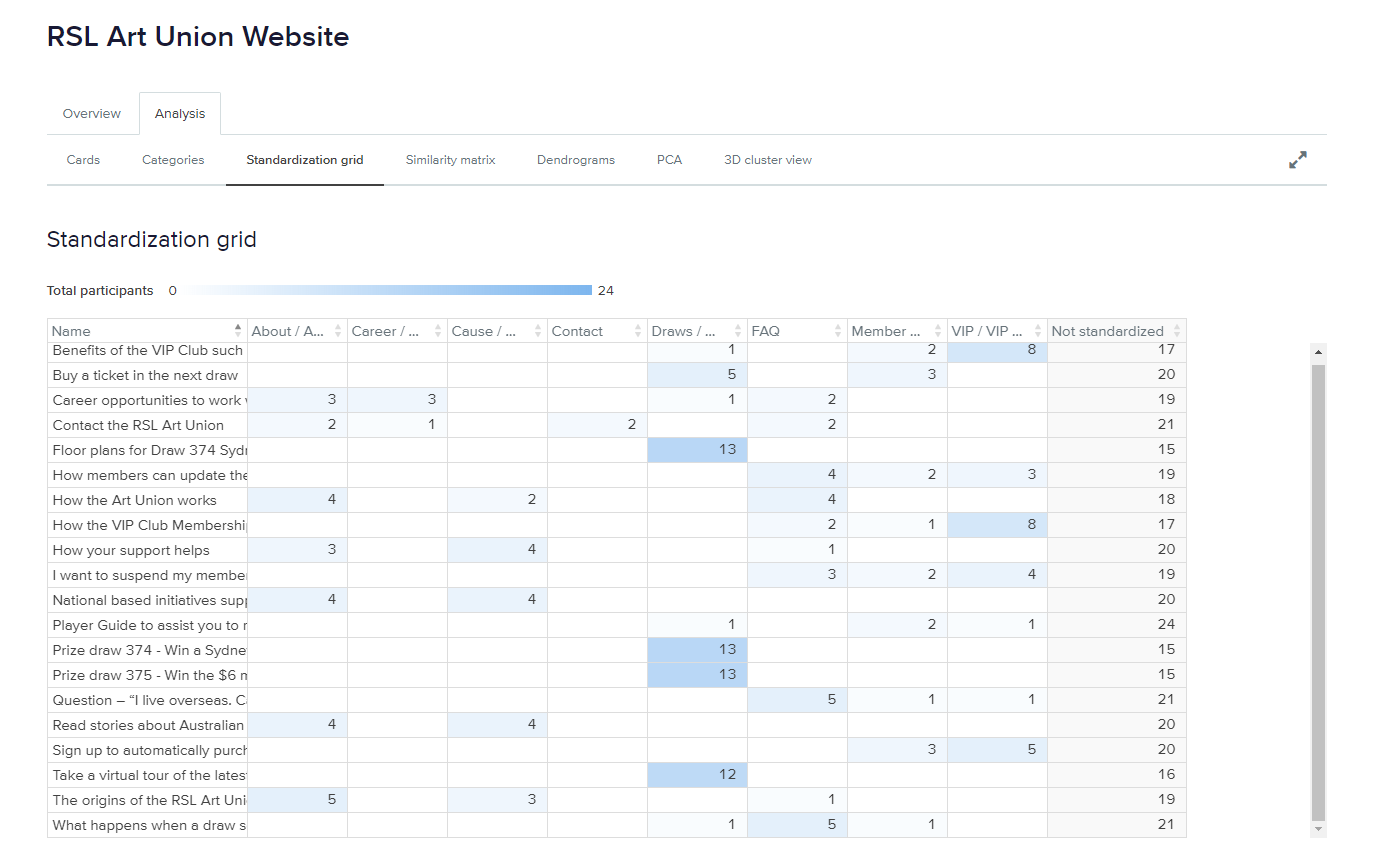This screenshot has height=867, width=1380.
Task: Click 'Prize draw 375' row name
Action: [150, 675]
